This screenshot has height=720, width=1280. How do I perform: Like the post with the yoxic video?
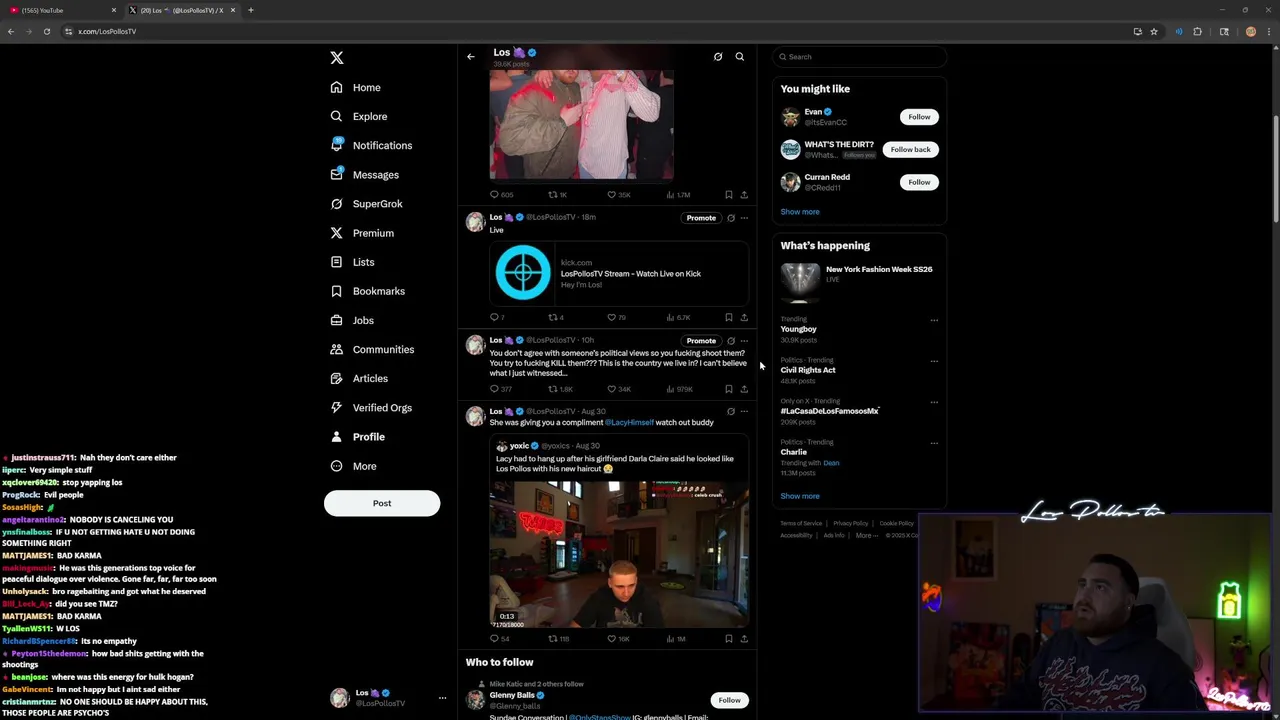click(x=612, y=639)
